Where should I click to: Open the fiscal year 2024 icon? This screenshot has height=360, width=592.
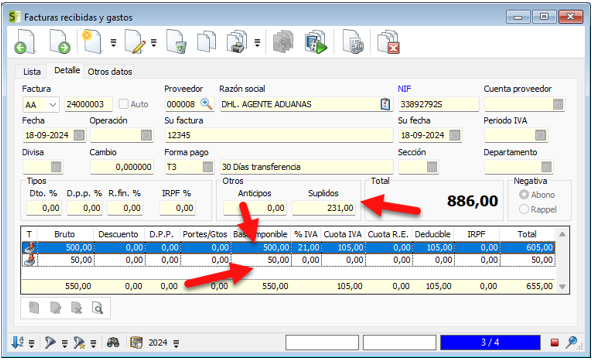tap(136, 342)
